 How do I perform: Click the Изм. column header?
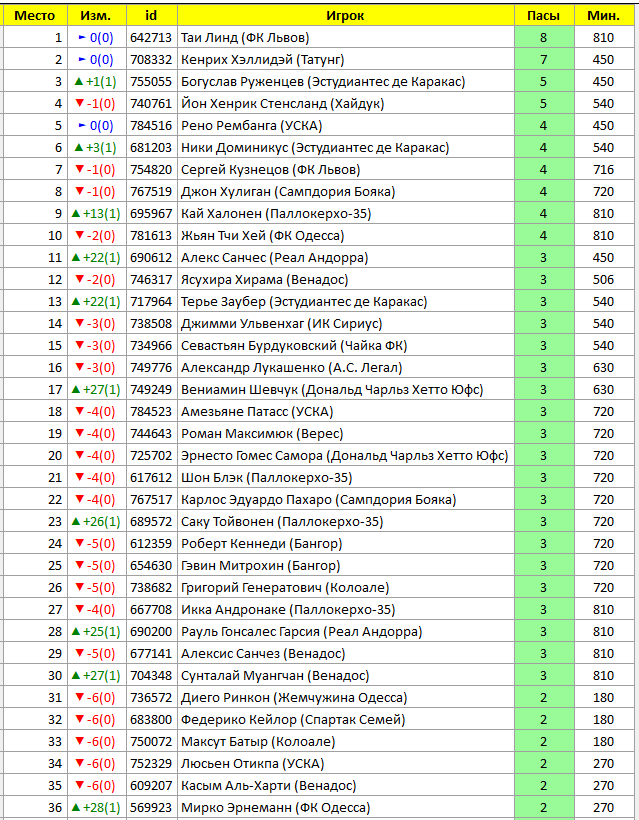pos(96,16)
